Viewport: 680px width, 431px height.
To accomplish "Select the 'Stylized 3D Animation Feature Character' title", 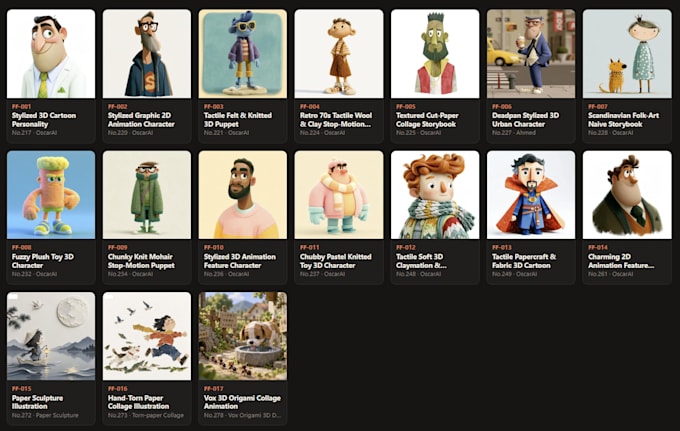I will coord(239,261).
